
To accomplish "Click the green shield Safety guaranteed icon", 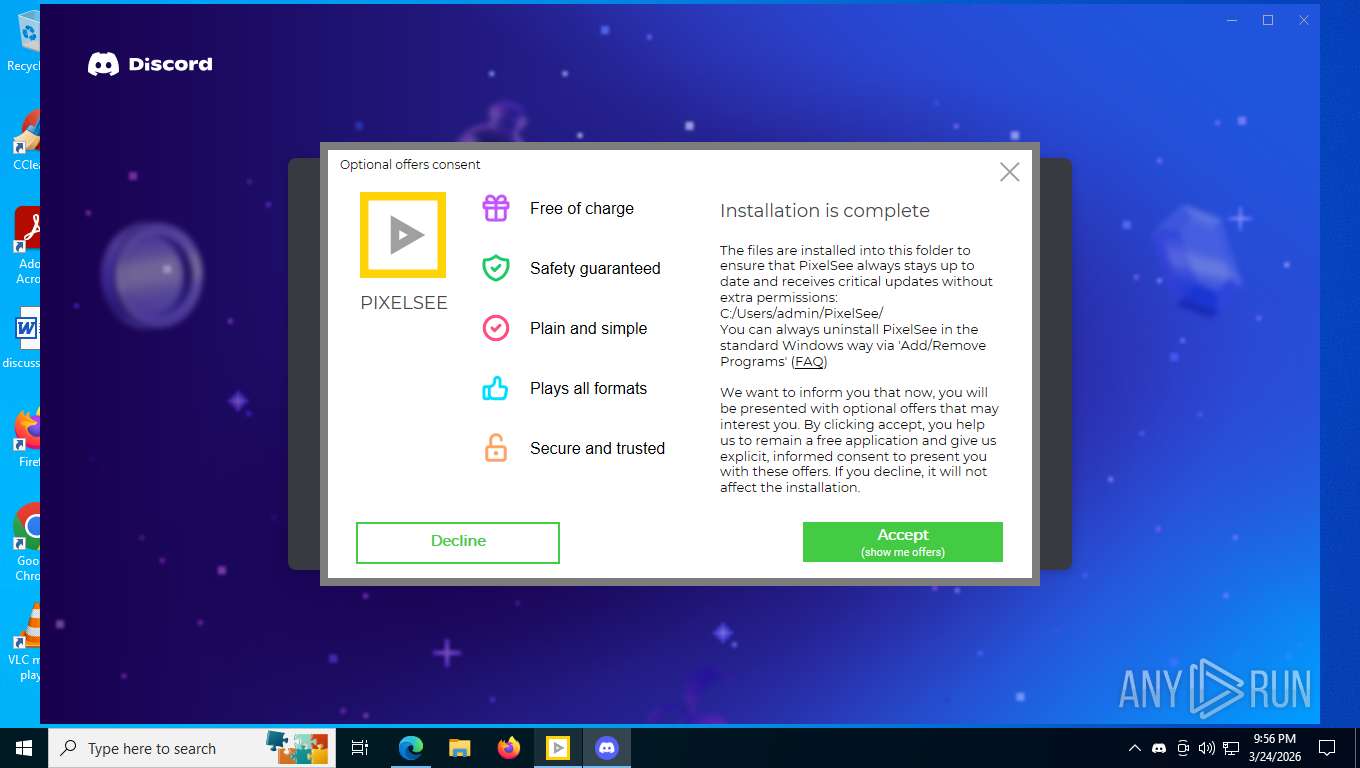I will point(496,268).
